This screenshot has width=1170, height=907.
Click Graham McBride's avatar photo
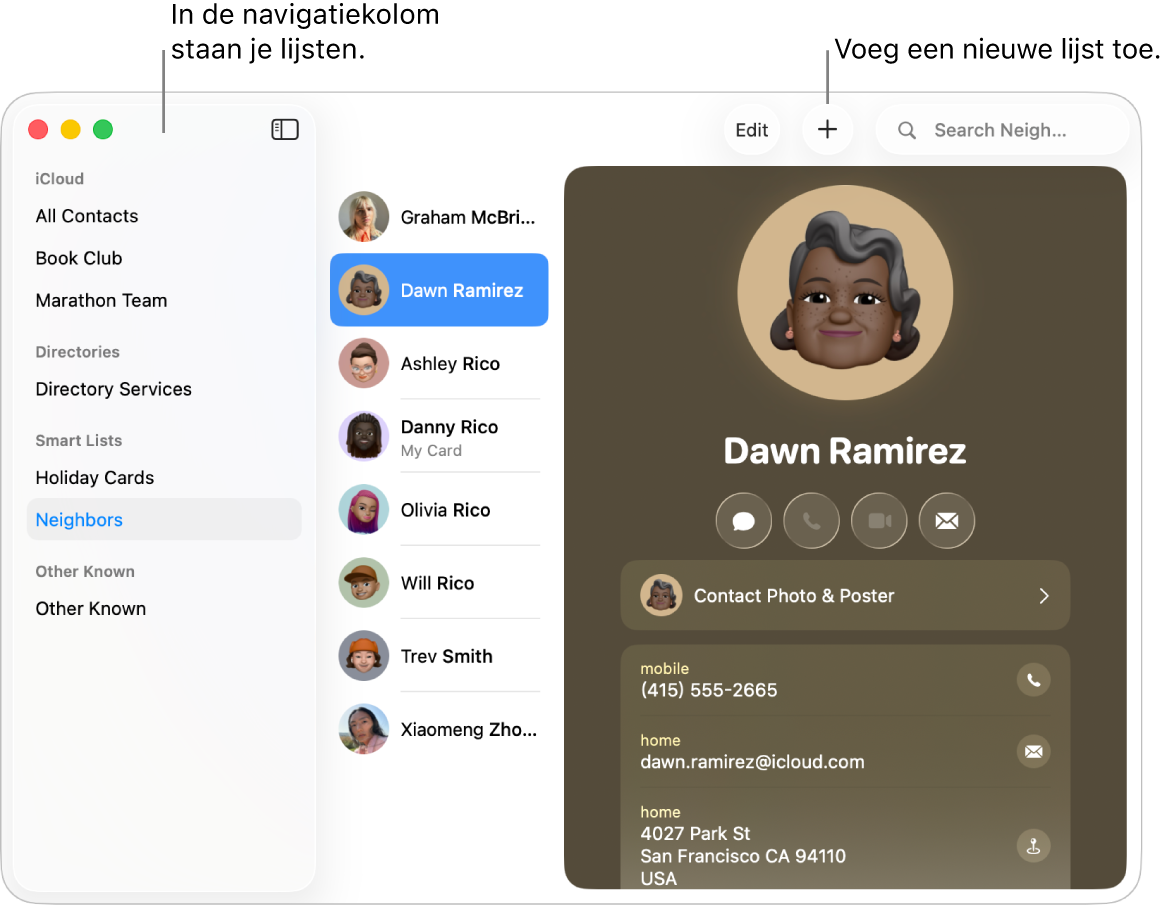(363, 217)
